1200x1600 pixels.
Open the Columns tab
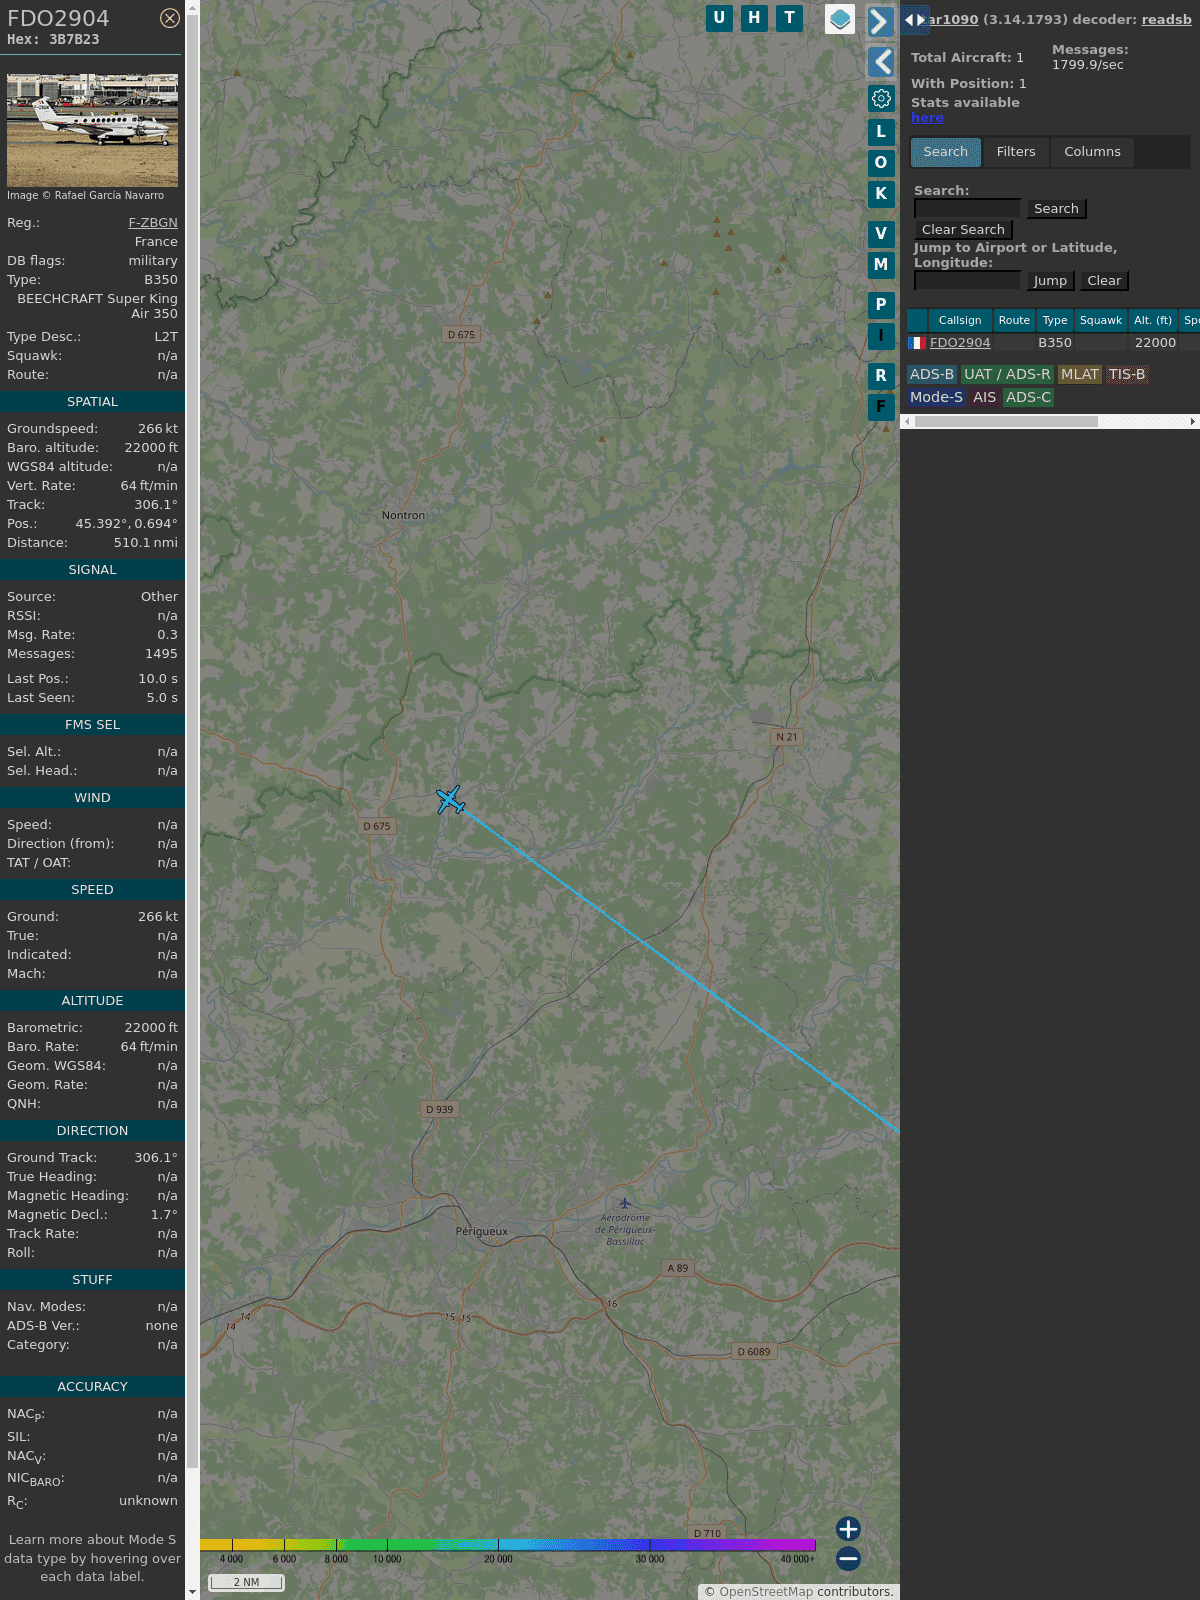tap(1092, 152)
